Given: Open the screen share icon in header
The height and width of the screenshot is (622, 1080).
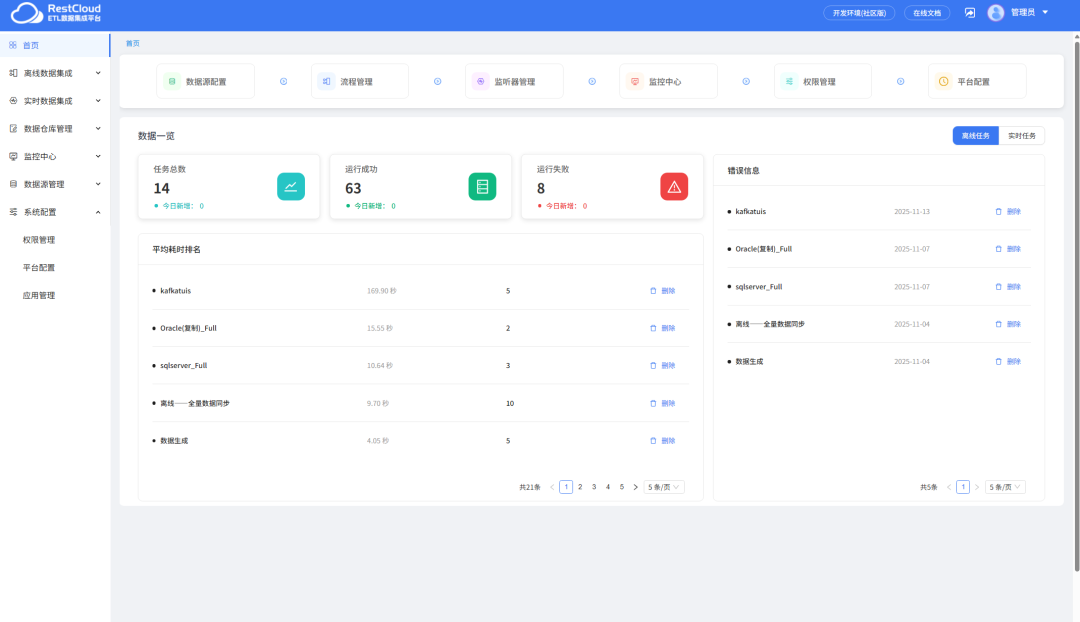Looking at the screenshot, I should 970,12.
